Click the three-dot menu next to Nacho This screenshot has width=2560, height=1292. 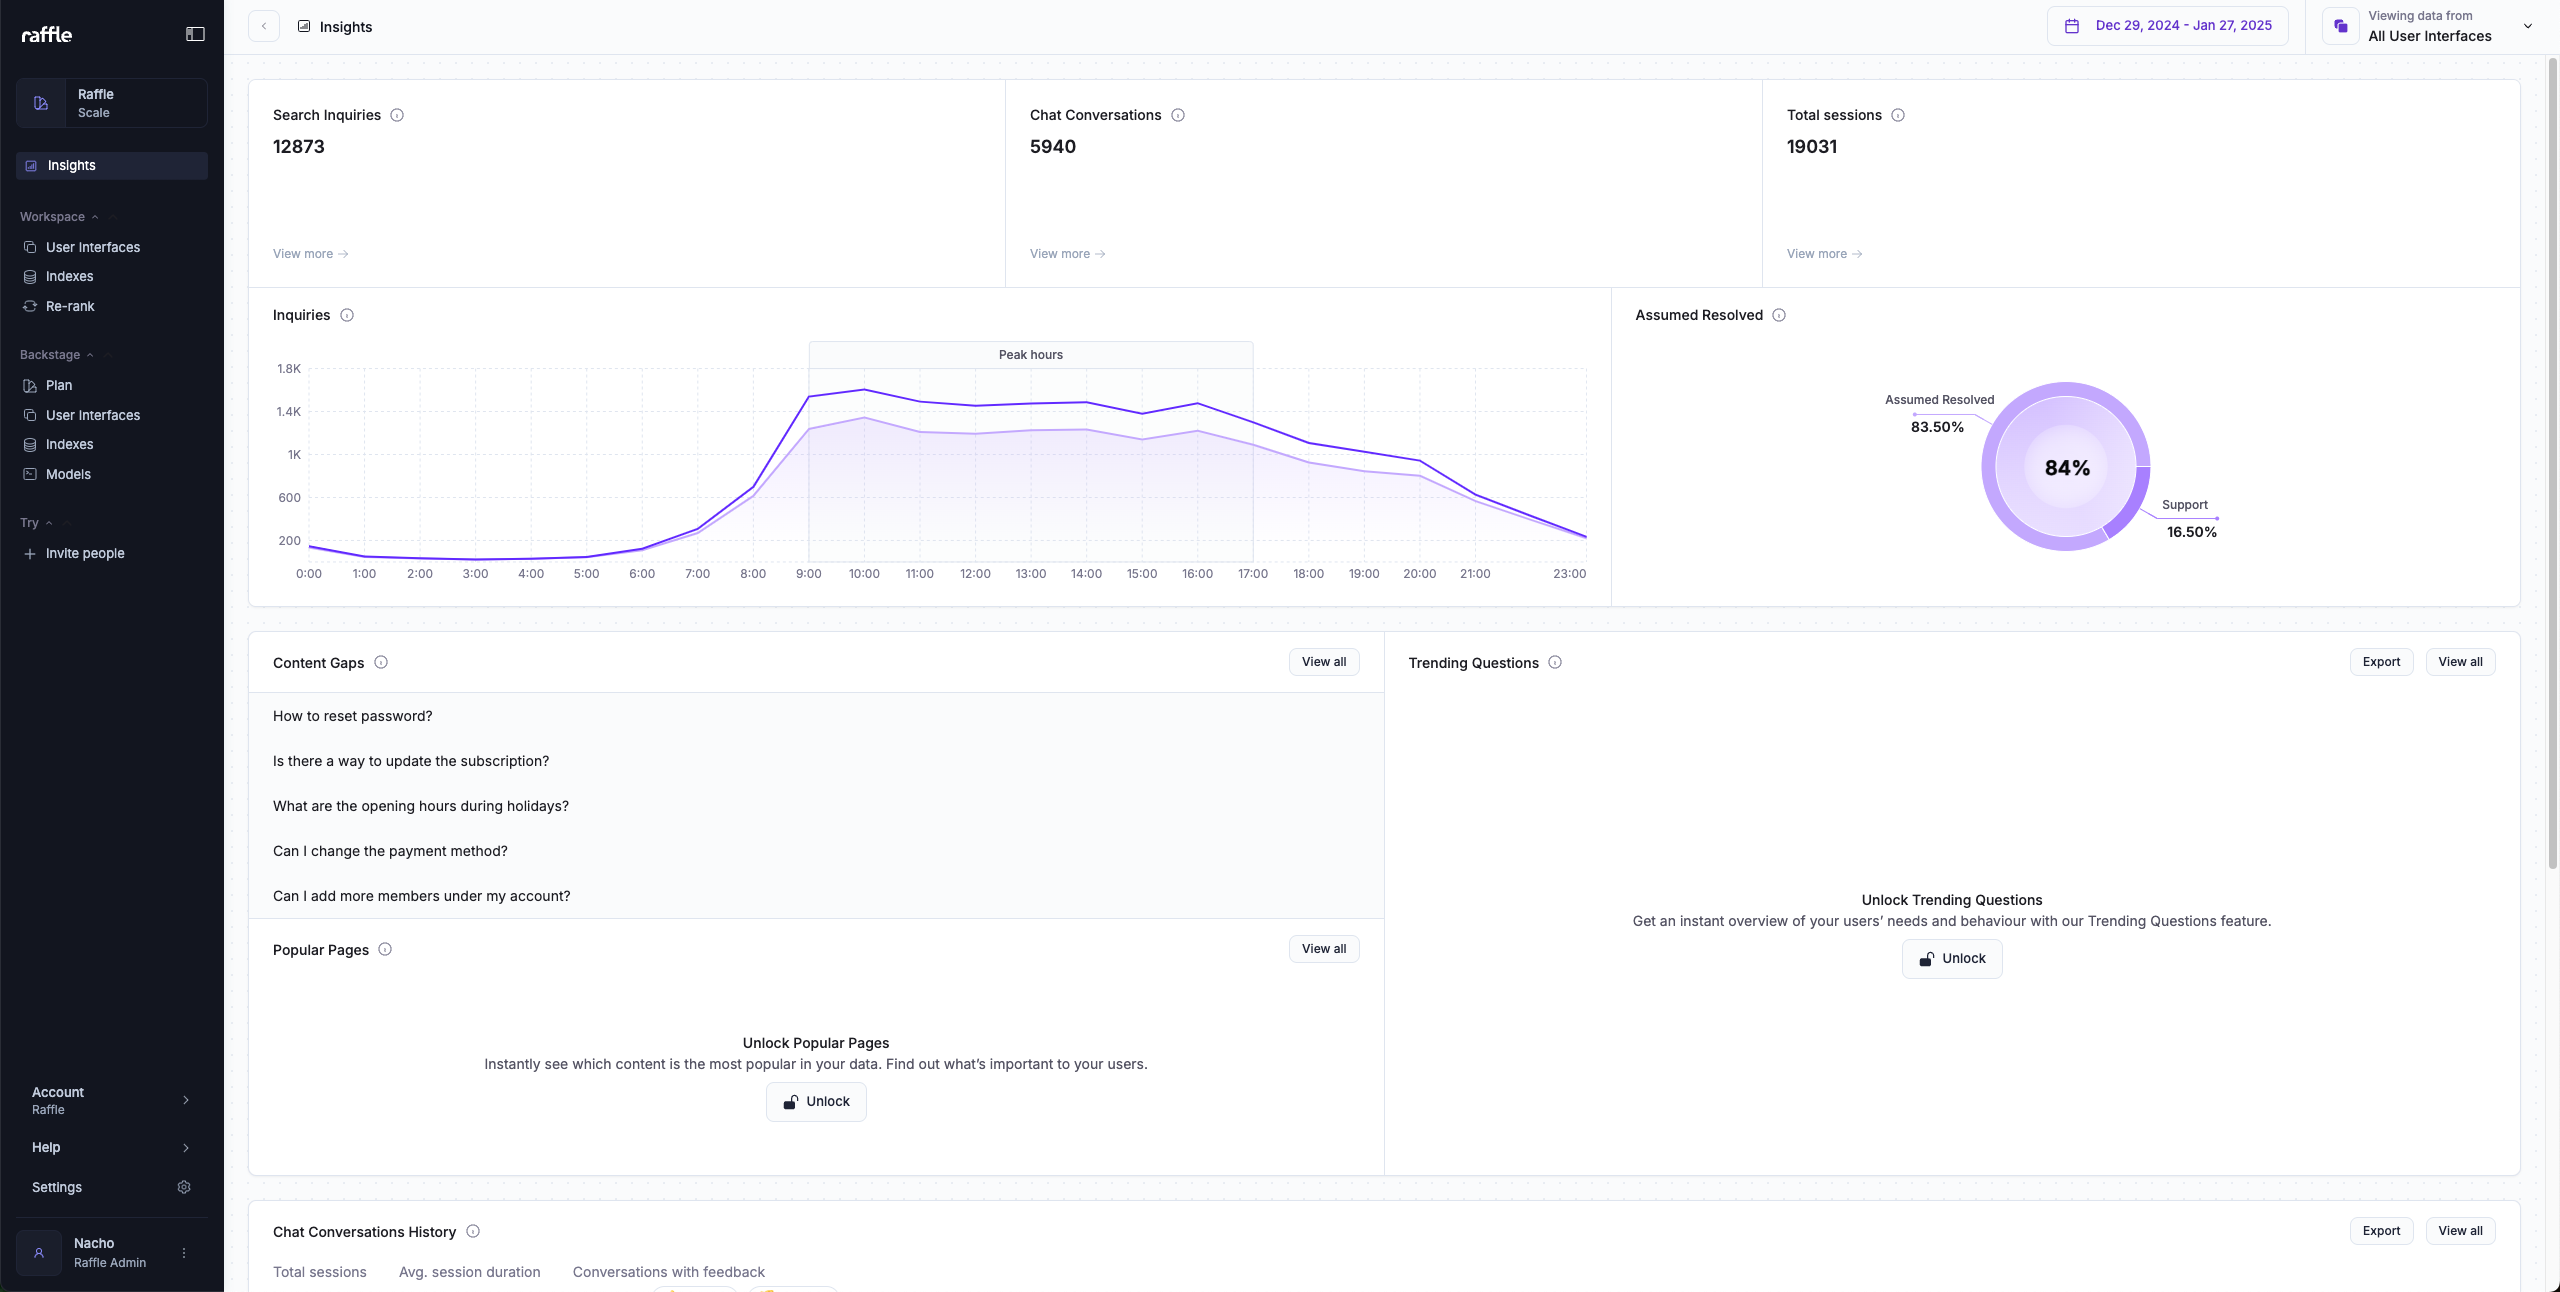pyautogui.click(x=184, y=1253)
